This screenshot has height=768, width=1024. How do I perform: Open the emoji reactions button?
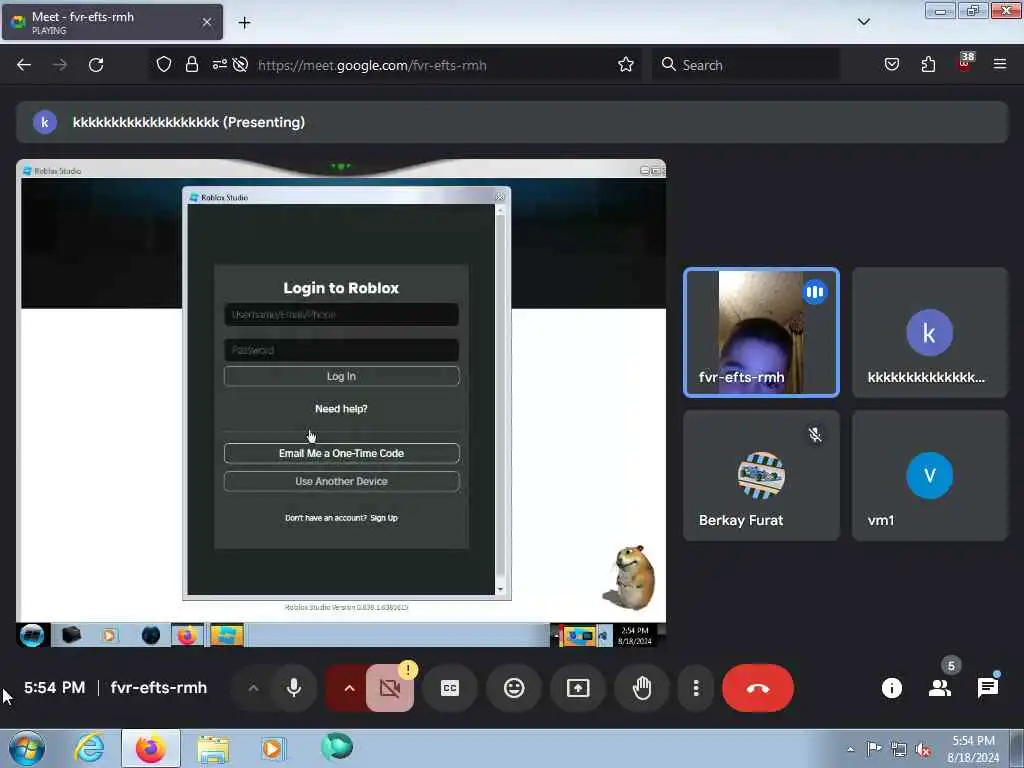514,688
